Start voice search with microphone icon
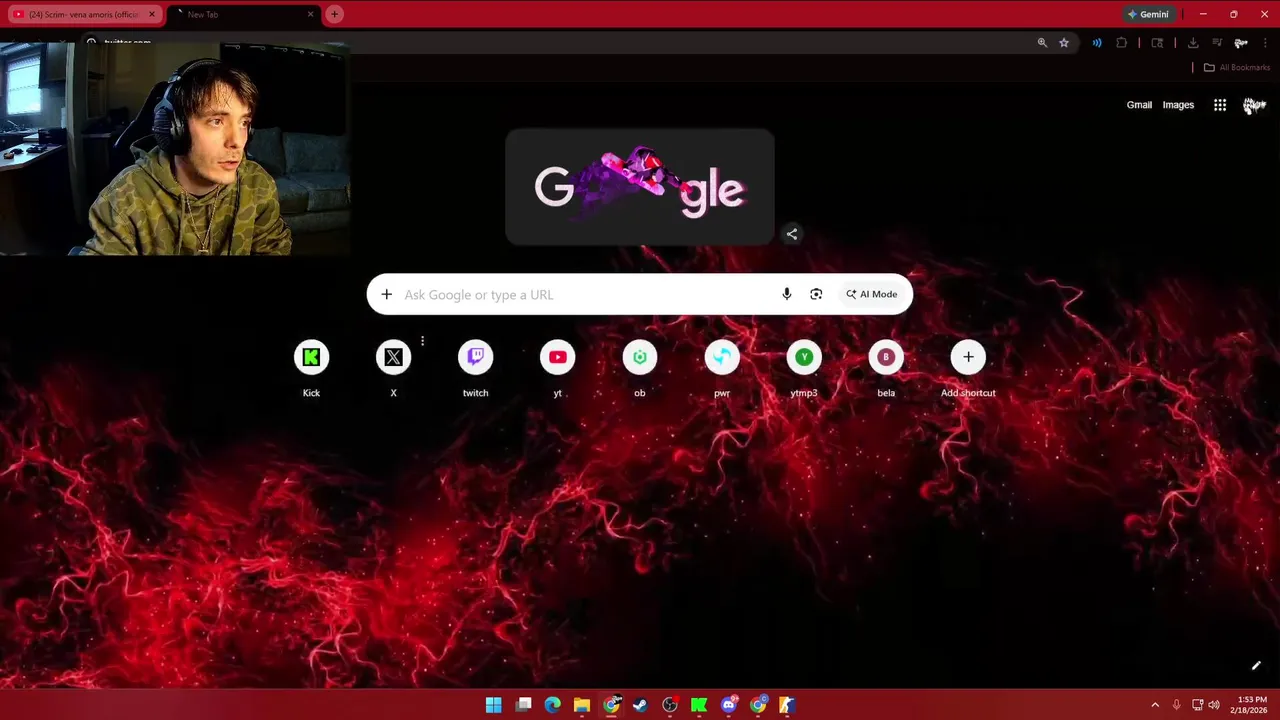The width and height of the screenshot is (1280, 720). (x=786, y=294)
